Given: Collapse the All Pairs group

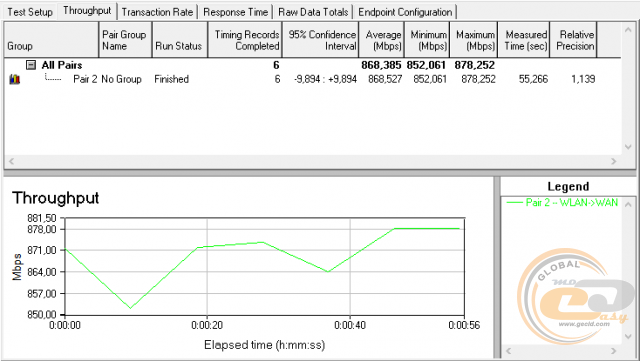Looking at the screenshot, I should 31,65.
